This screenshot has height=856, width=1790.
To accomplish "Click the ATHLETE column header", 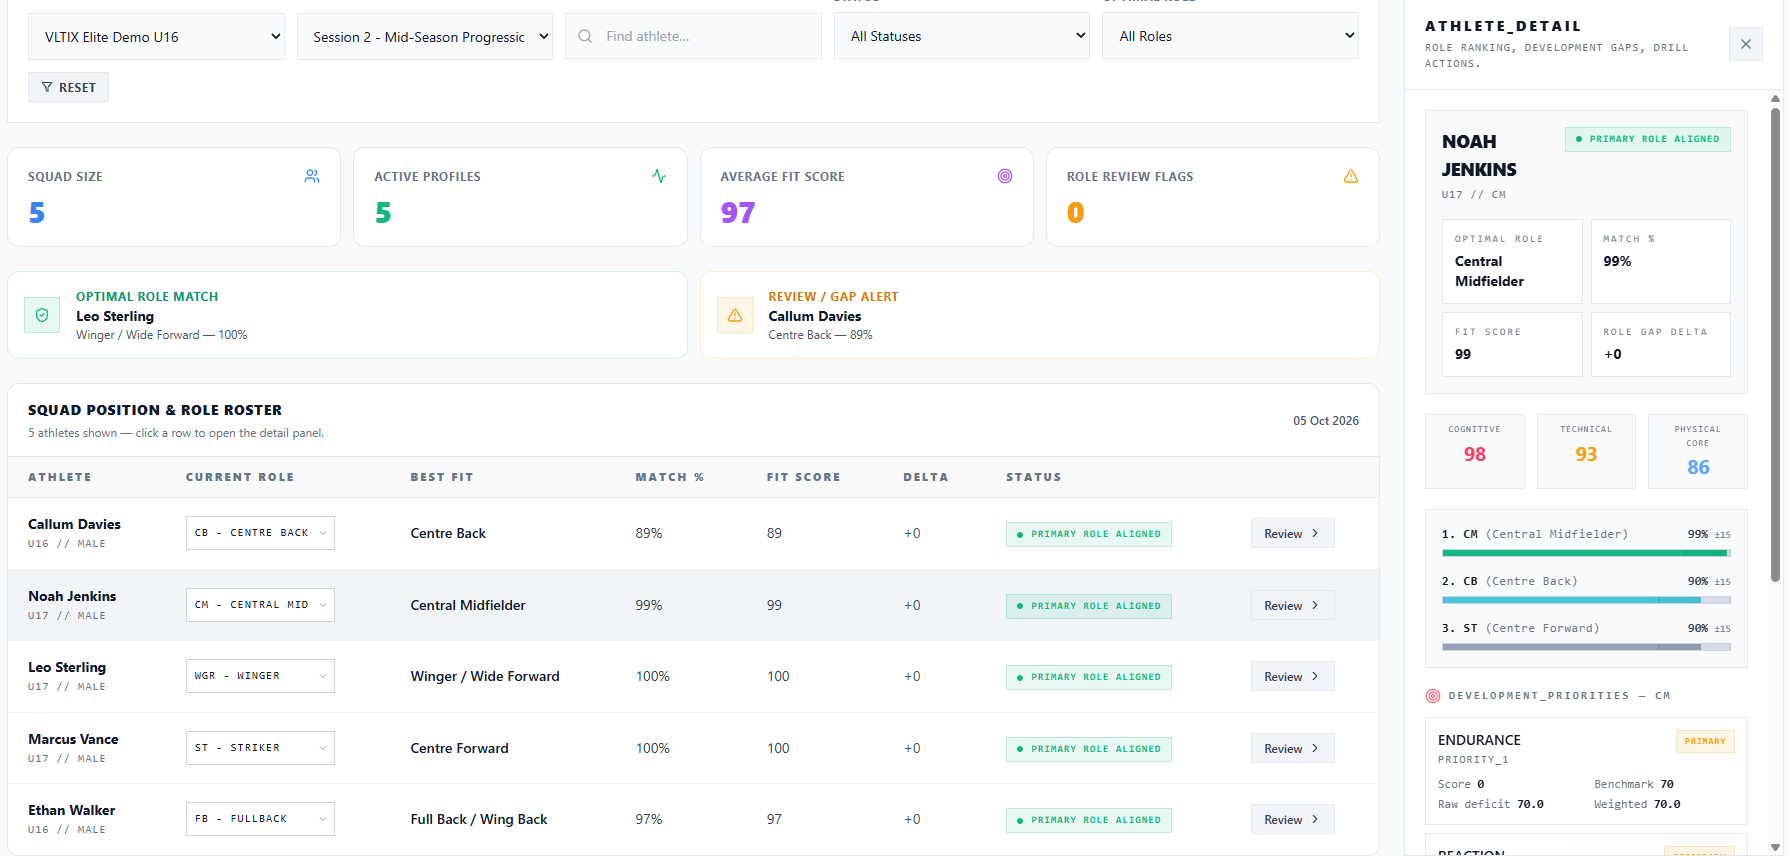I will point(60,477).
